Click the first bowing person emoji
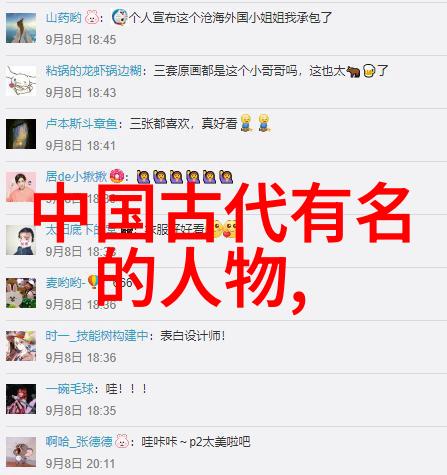447x475 pixels. tap(246, 122)
